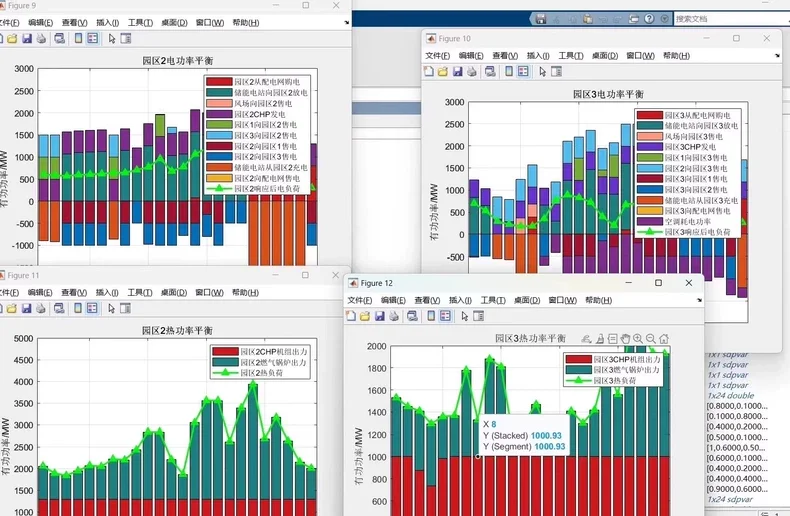Click the open-file folder icon in Figure 10
Screen dimensions: 790x516
pos(442,72)
